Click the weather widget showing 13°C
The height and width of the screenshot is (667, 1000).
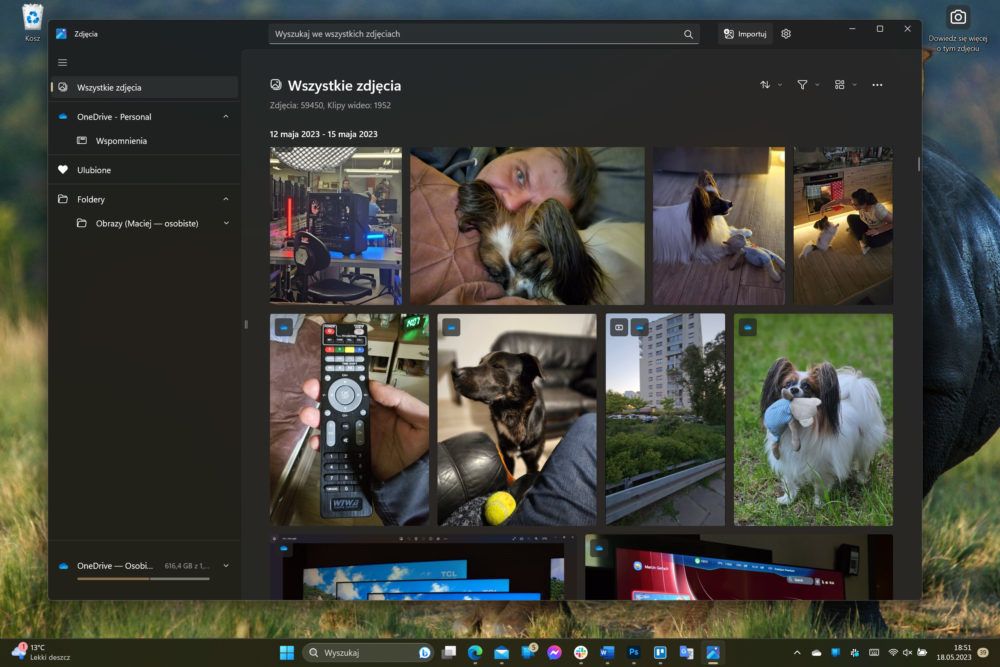click(x=41, y=652)
